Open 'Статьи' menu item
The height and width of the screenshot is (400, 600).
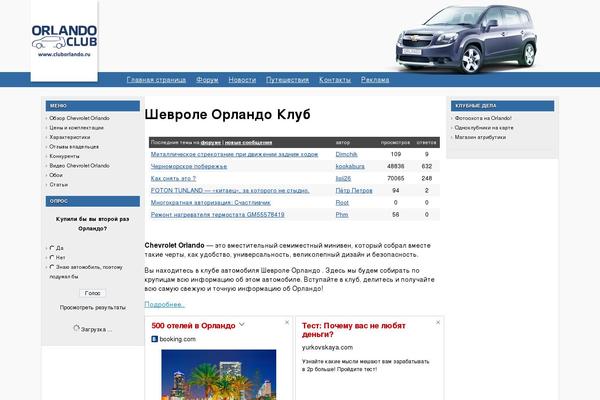(x=59, y=184)
